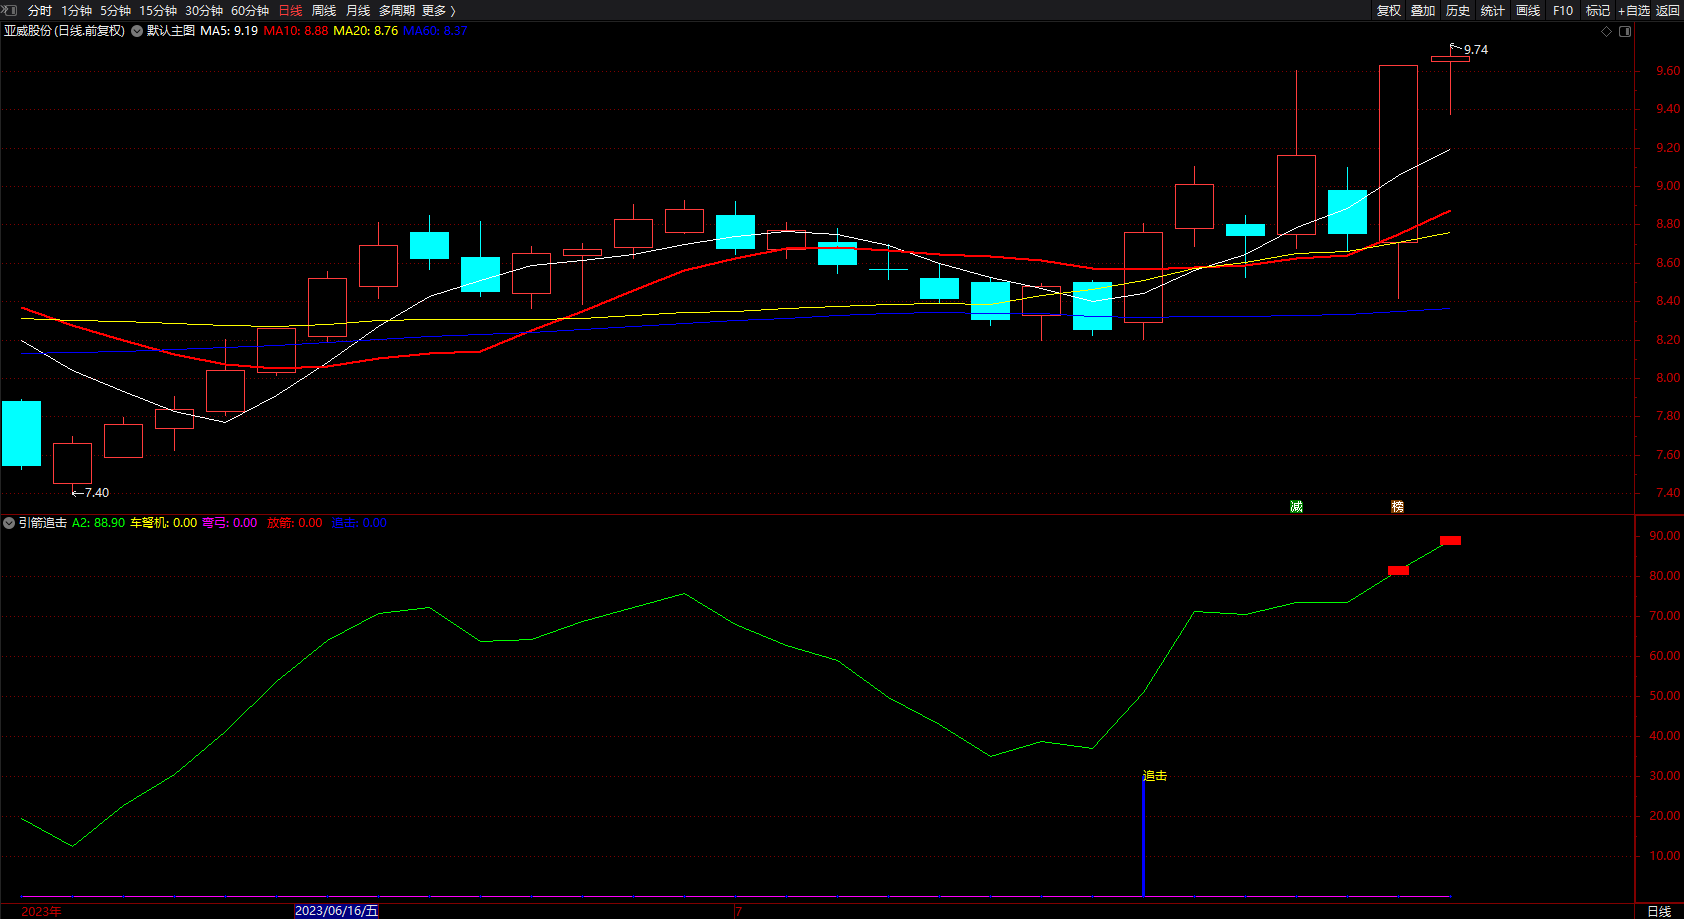Image resolution: width=1684 pixels, height=919 pixels.
Task: Click the 引箭追击 indicator name
Action: coord(43,523)
